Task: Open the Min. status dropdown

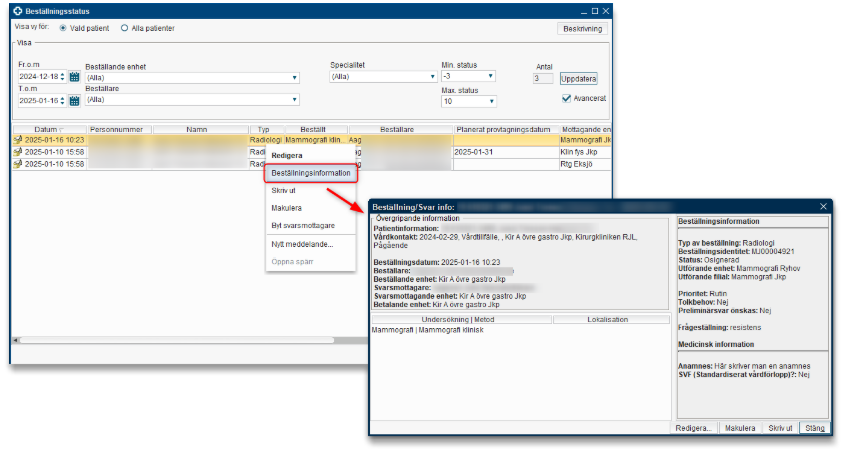Action: [491, 76]
